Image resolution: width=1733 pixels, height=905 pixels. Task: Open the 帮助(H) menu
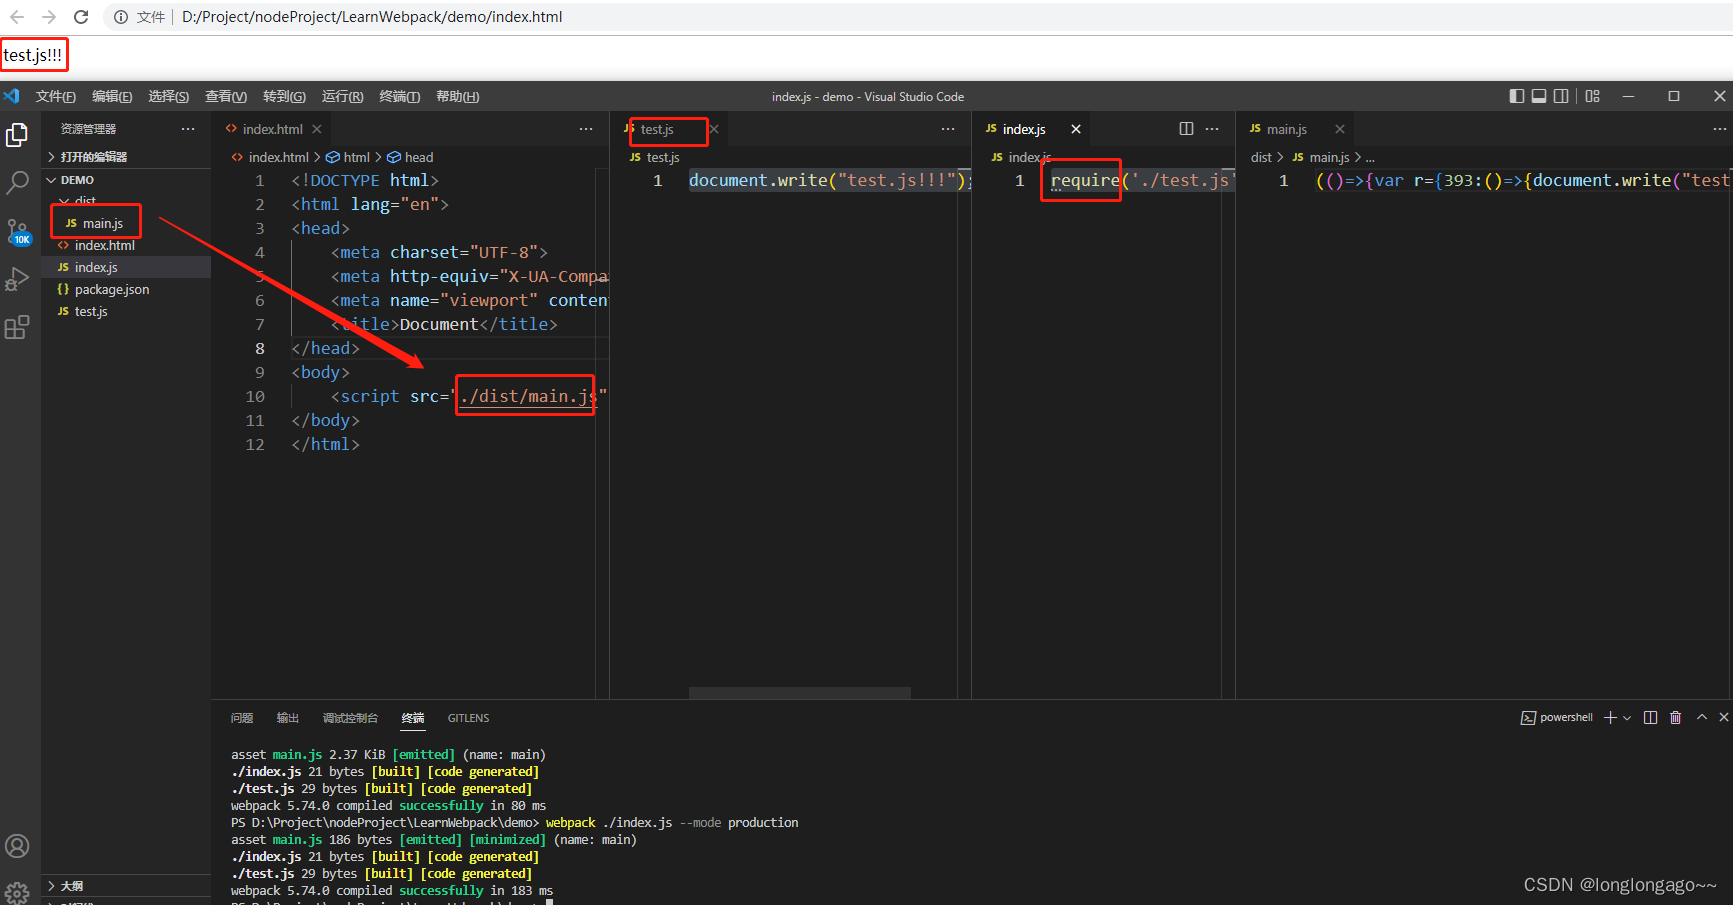[x=458, y=96]
